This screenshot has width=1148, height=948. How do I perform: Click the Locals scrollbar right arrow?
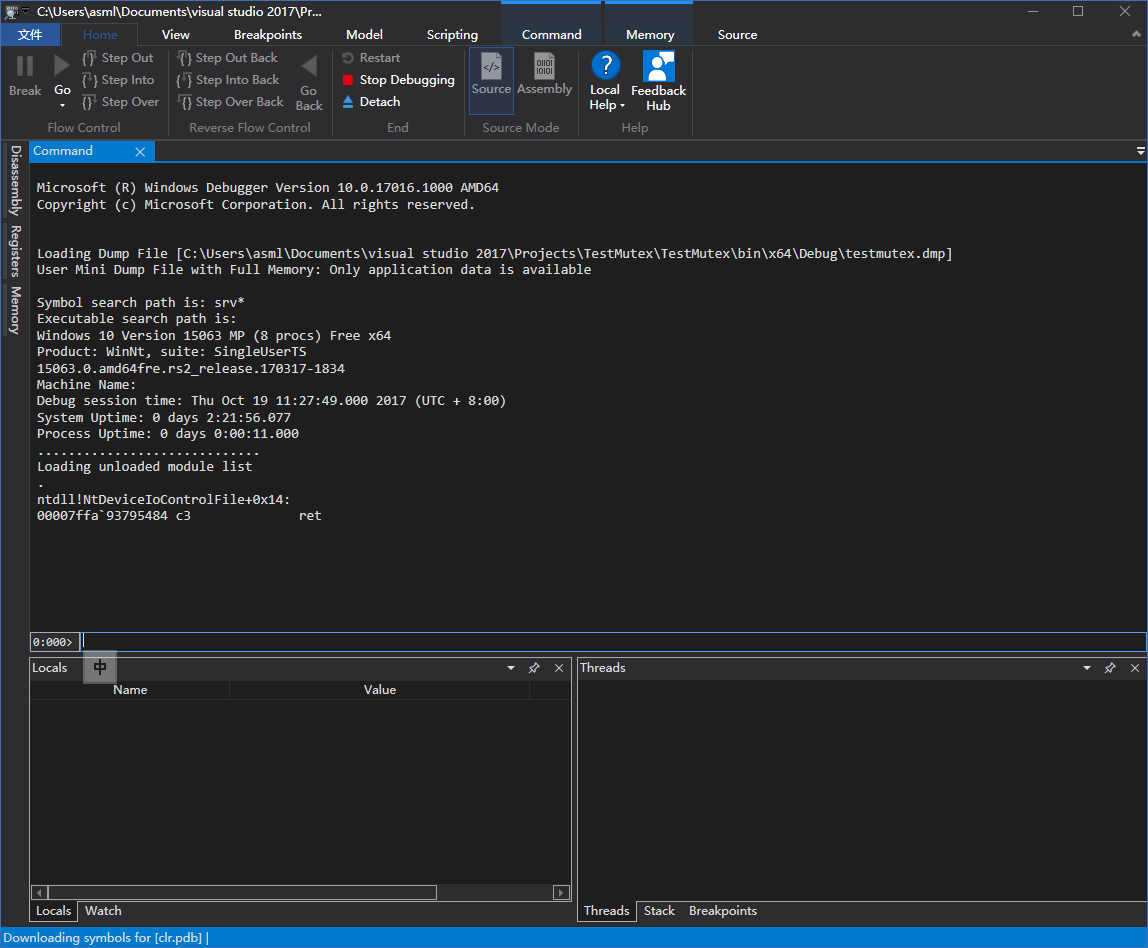(561, 892)
